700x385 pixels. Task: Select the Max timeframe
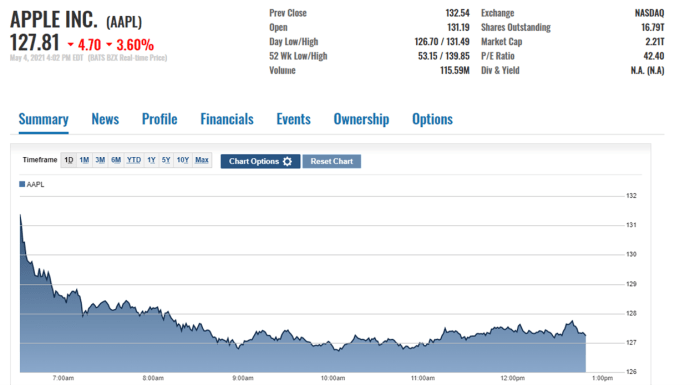[x=202, y=160]
